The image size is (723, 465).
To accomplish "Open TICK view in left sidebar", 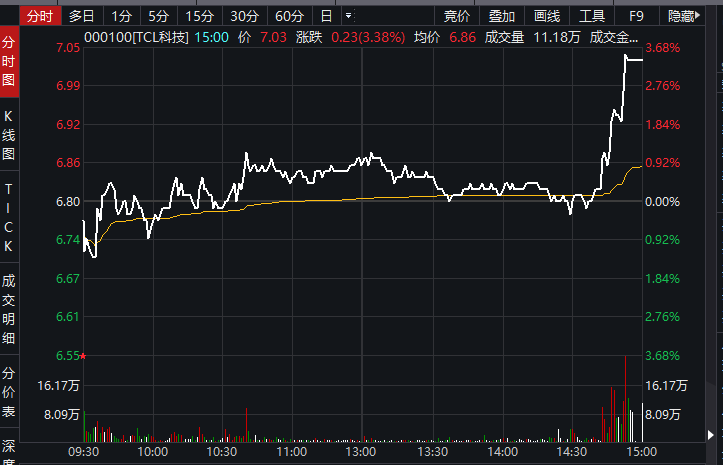I will pyautogui.click(x=9, y=217).
